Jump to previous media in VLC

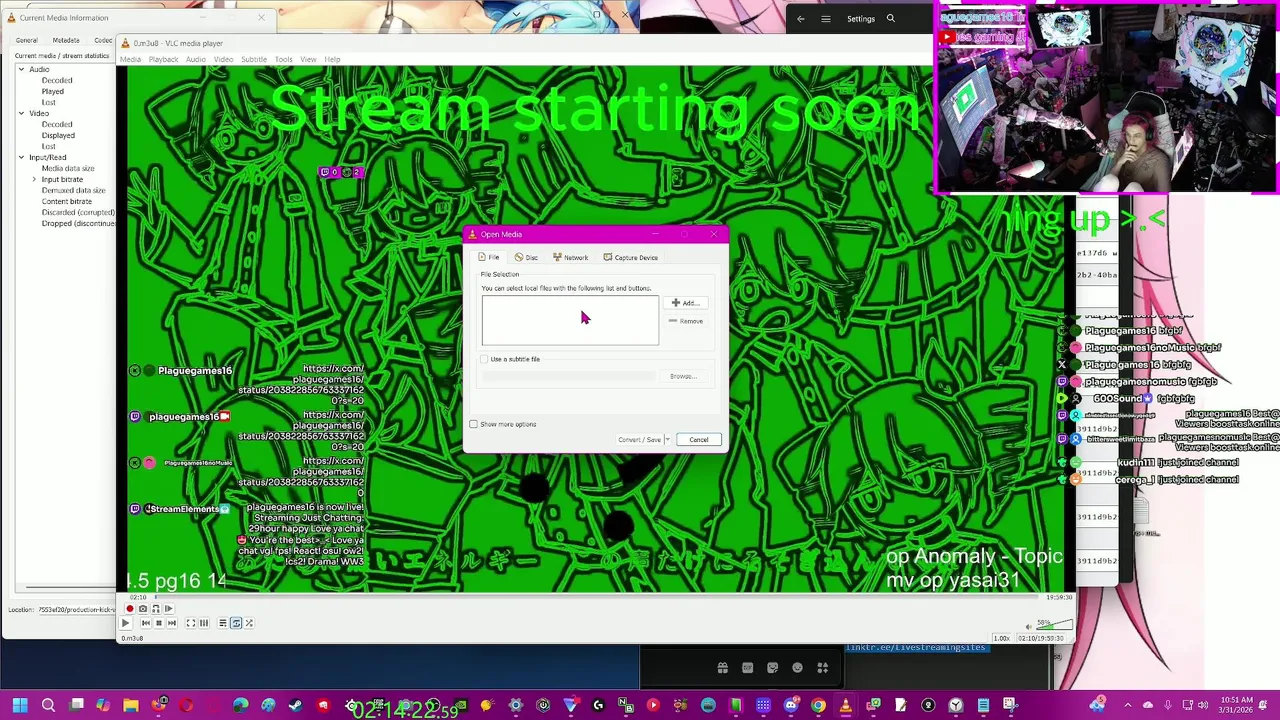click(x=145, y=623)
